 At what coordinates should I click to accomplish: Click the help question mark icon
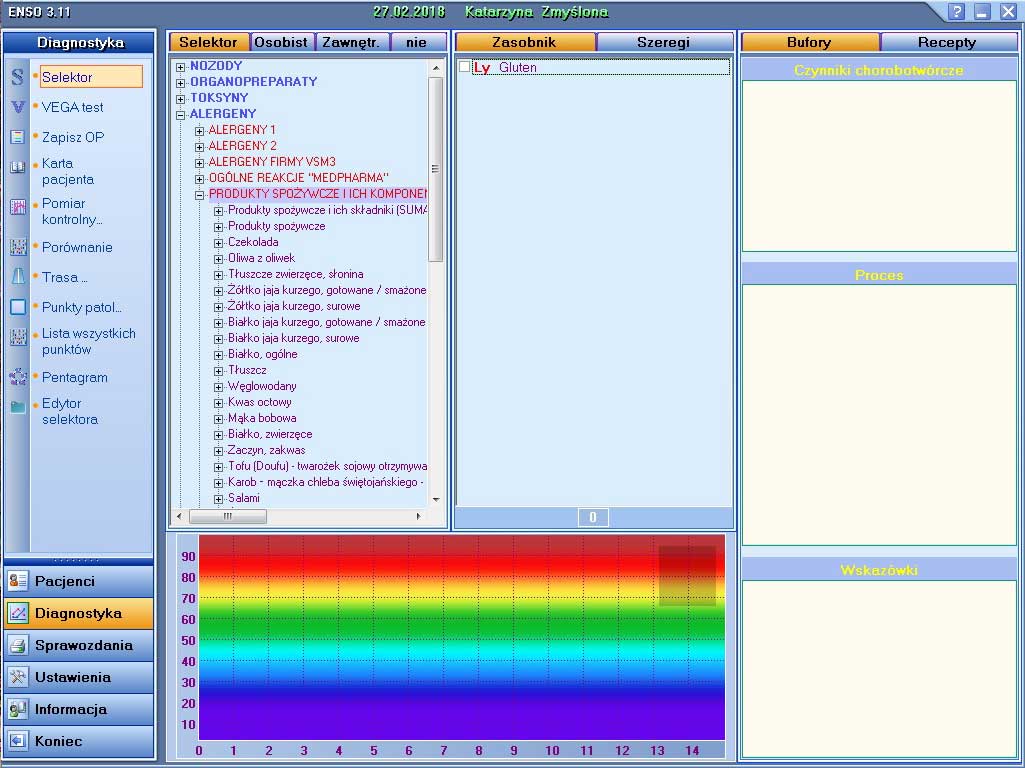pyautogui.click(x=957, y=12)
